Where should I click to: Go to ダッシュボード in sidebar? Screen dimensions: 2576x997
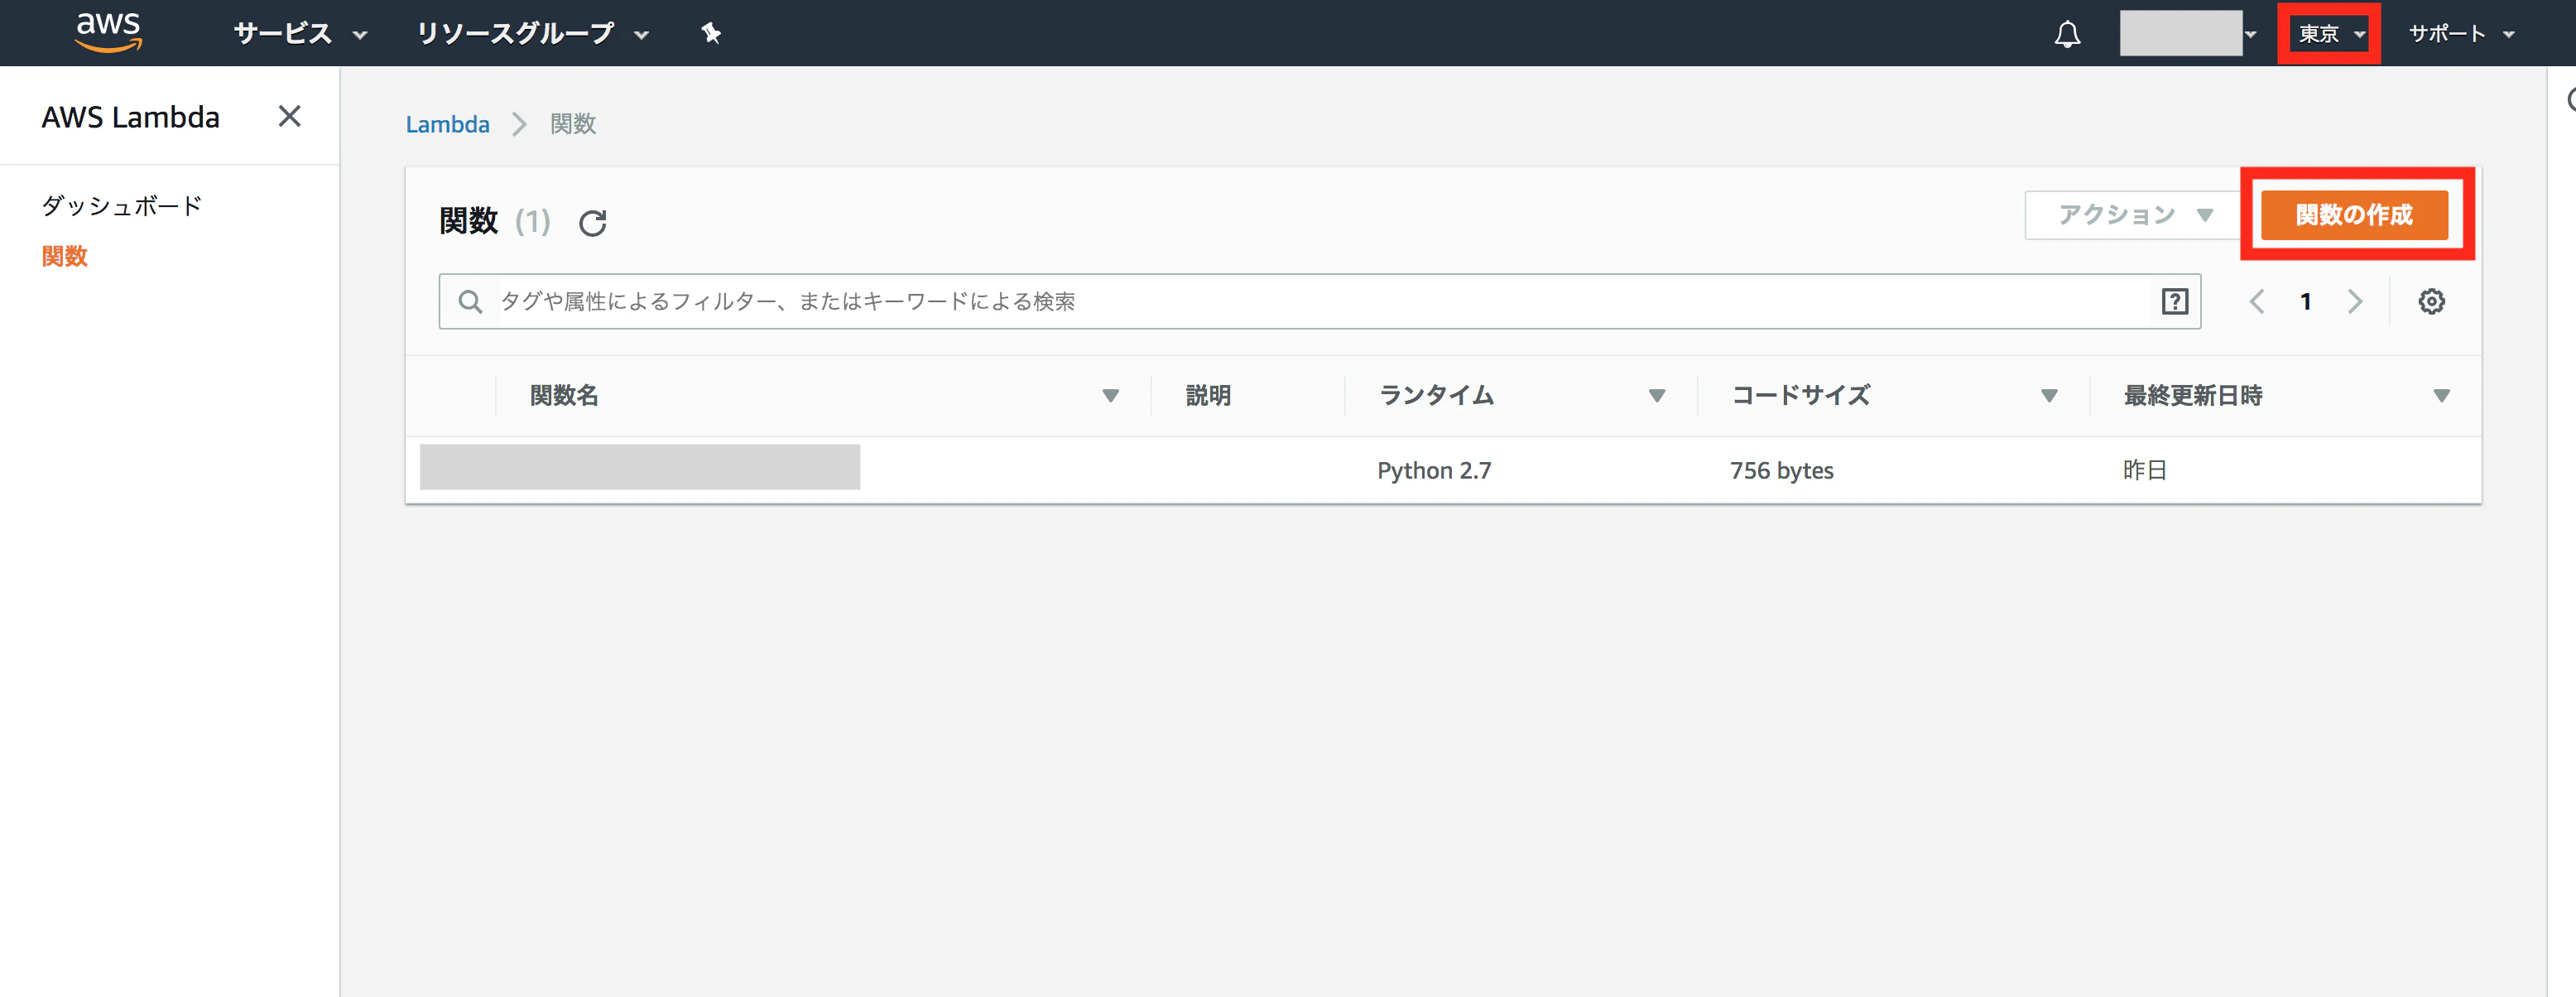[122, 206]
